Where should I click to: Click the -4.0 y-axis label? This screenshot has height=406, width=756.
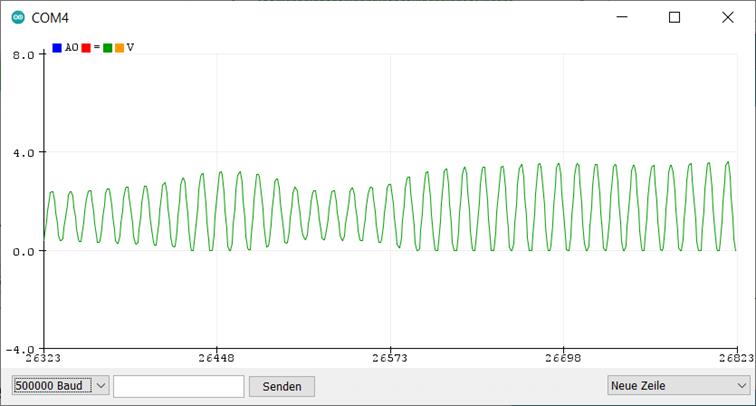[21, 349]
